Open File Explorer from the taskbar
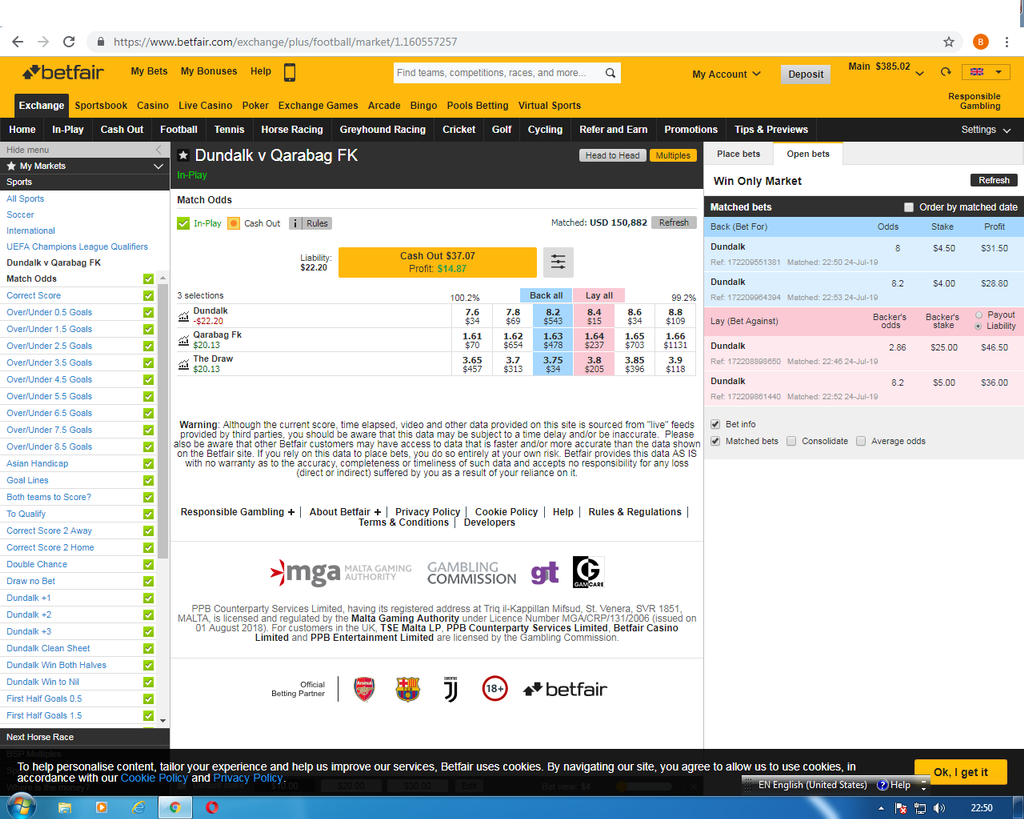The image size is (1024, 819). 65,808
